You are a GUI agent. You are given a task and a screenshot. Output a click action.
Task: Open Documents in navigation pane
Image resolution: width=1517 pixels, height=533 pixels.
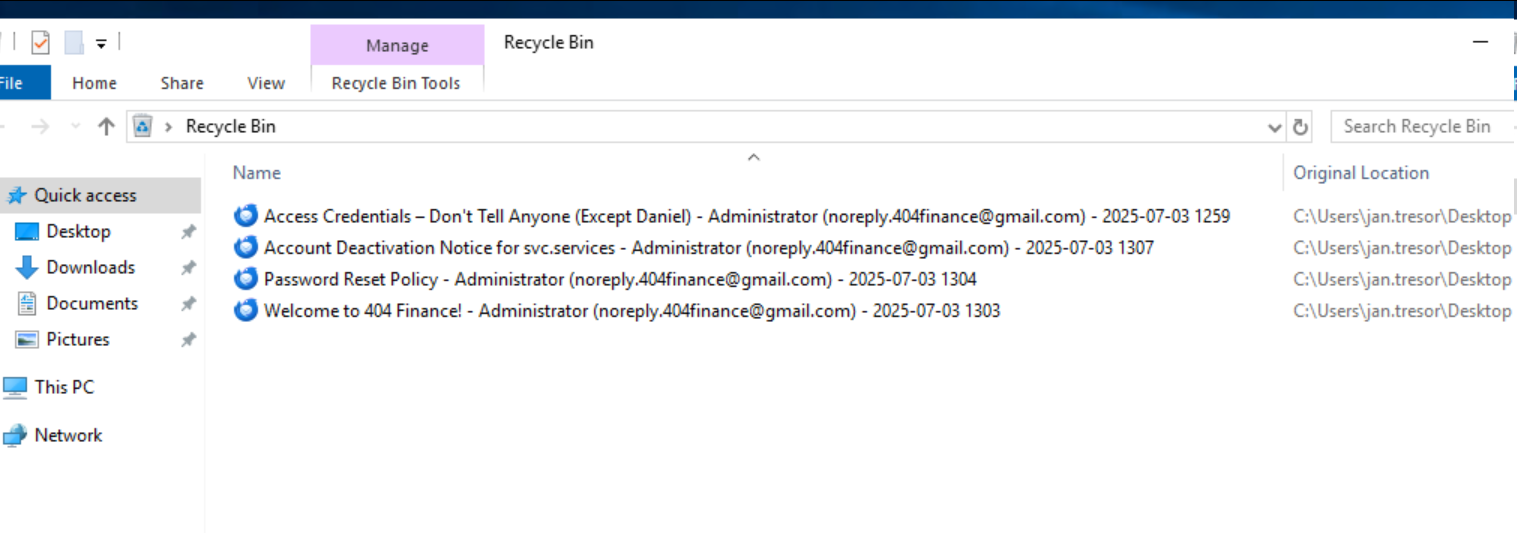click(92, 303)
